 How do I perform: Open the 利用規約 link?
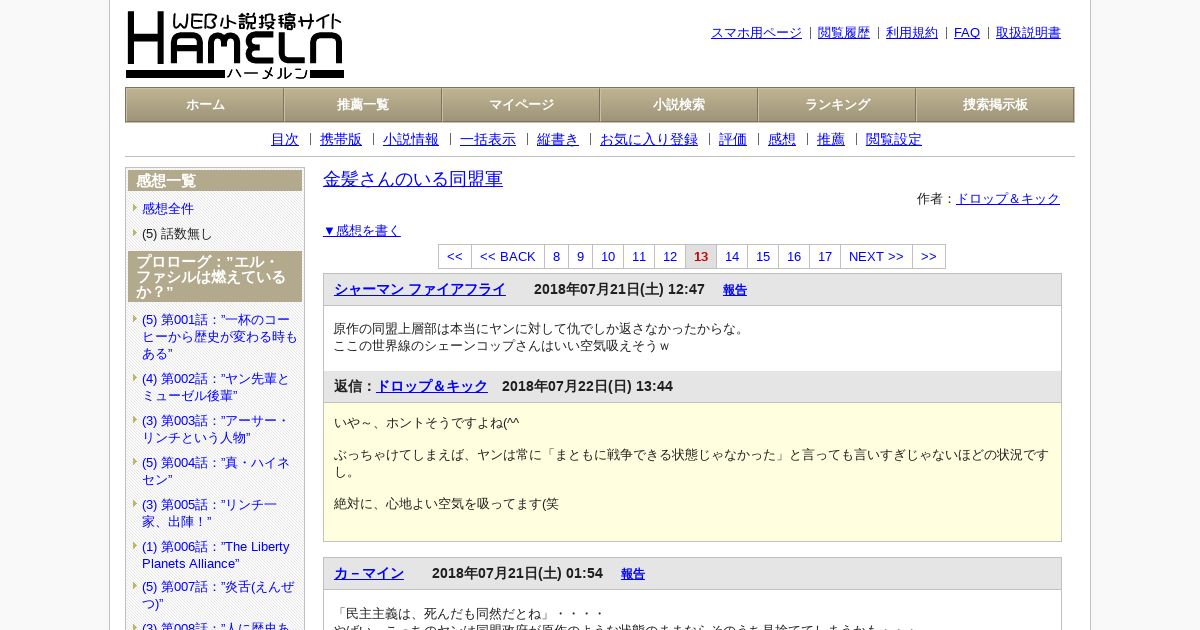(912, 33)
